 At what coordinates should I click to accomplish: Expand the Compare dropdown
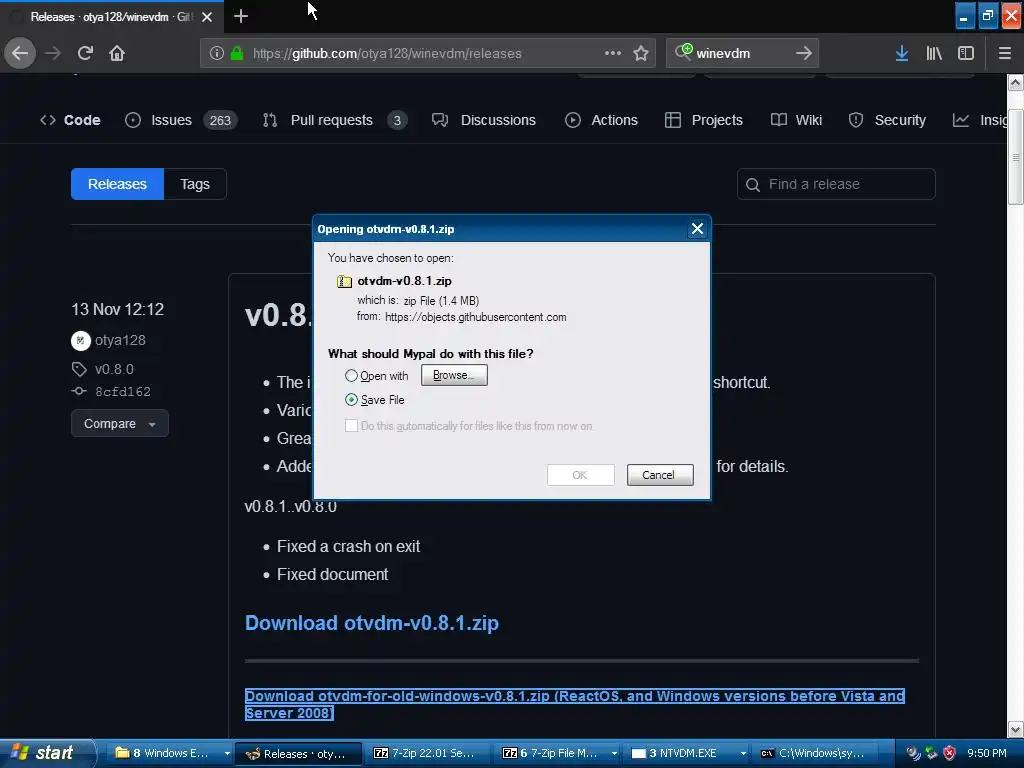pos(120,424)
